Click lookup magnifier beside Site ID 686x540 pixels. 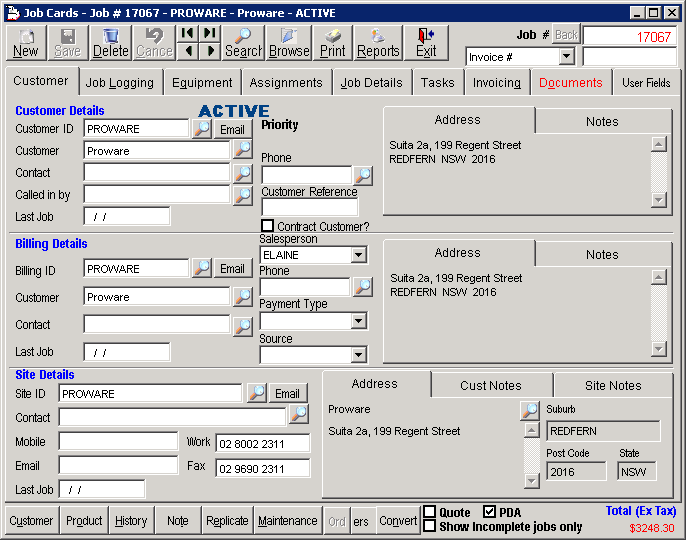257,393
